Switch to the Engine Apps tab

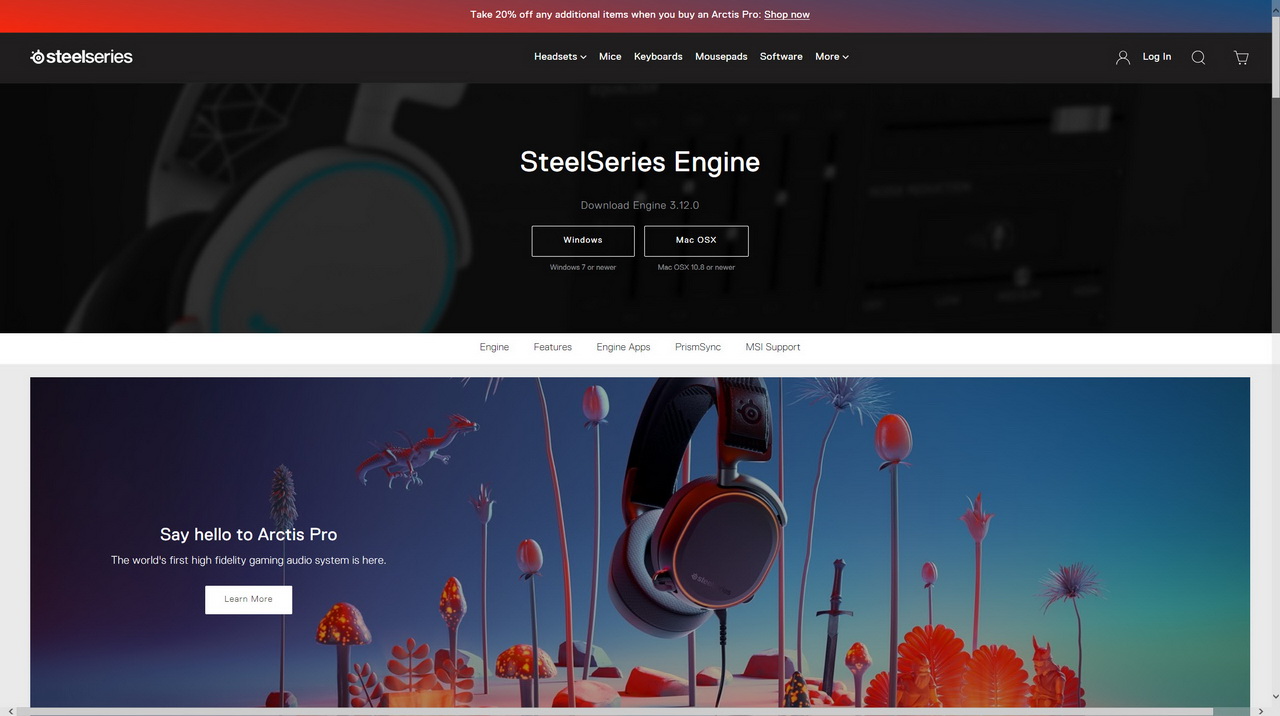[623, 347]
